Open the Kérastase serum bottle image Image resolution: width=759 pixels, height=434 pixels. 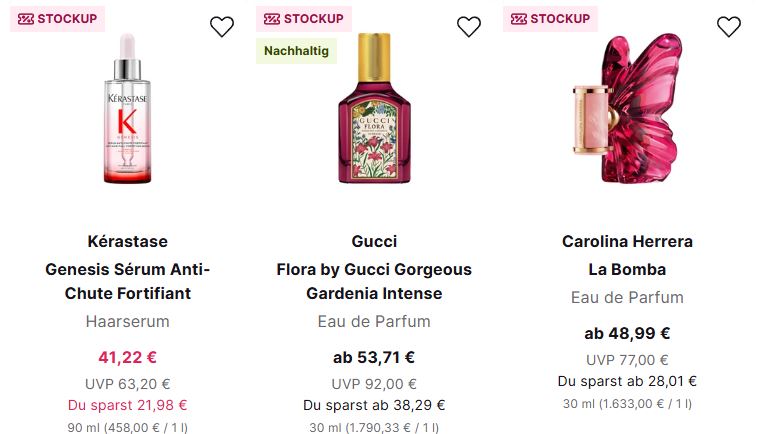tap(127, 110)
